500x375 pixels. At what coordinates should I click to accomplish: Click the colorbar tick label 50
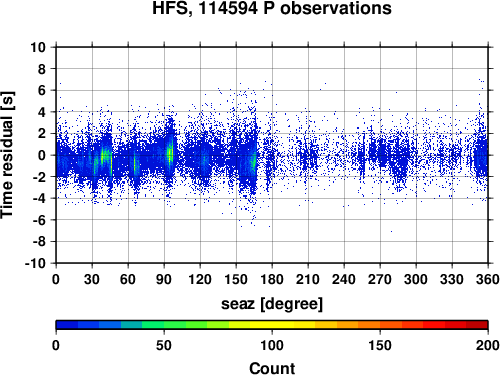pos(164,345)
